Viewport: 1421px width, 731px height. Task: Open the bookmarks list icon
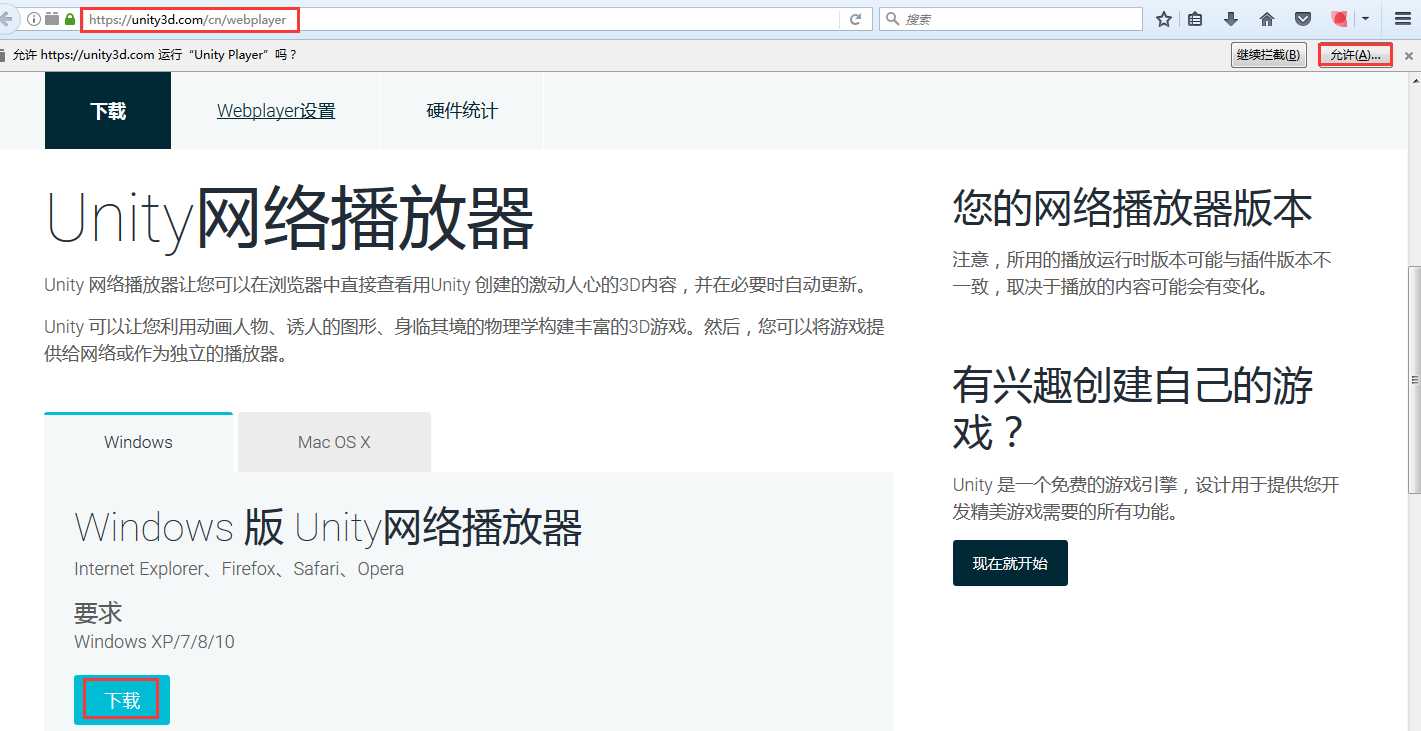[1195, 19]
